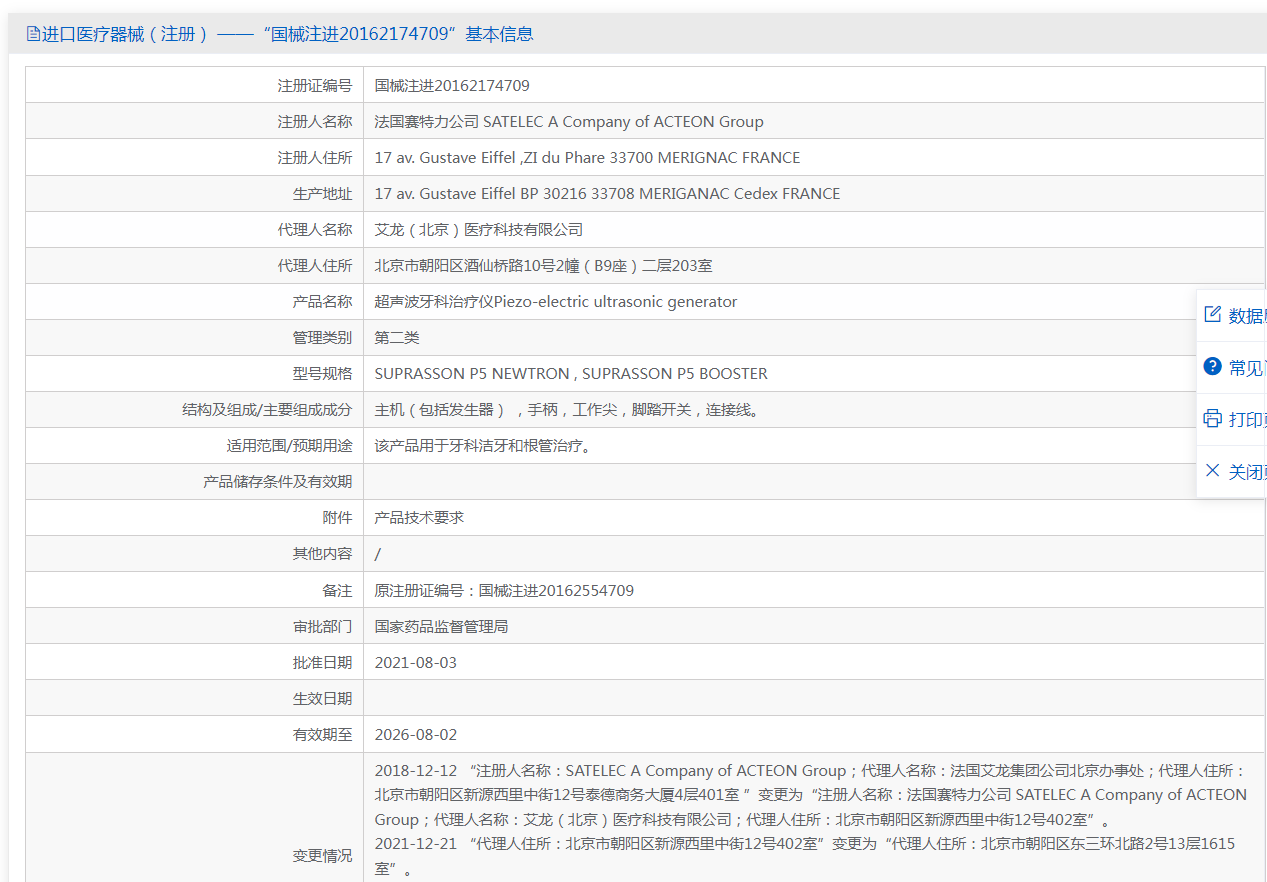Click the 其他内容 label
Viewport: 1267px width, 882px height.
[x=323, y=554]
